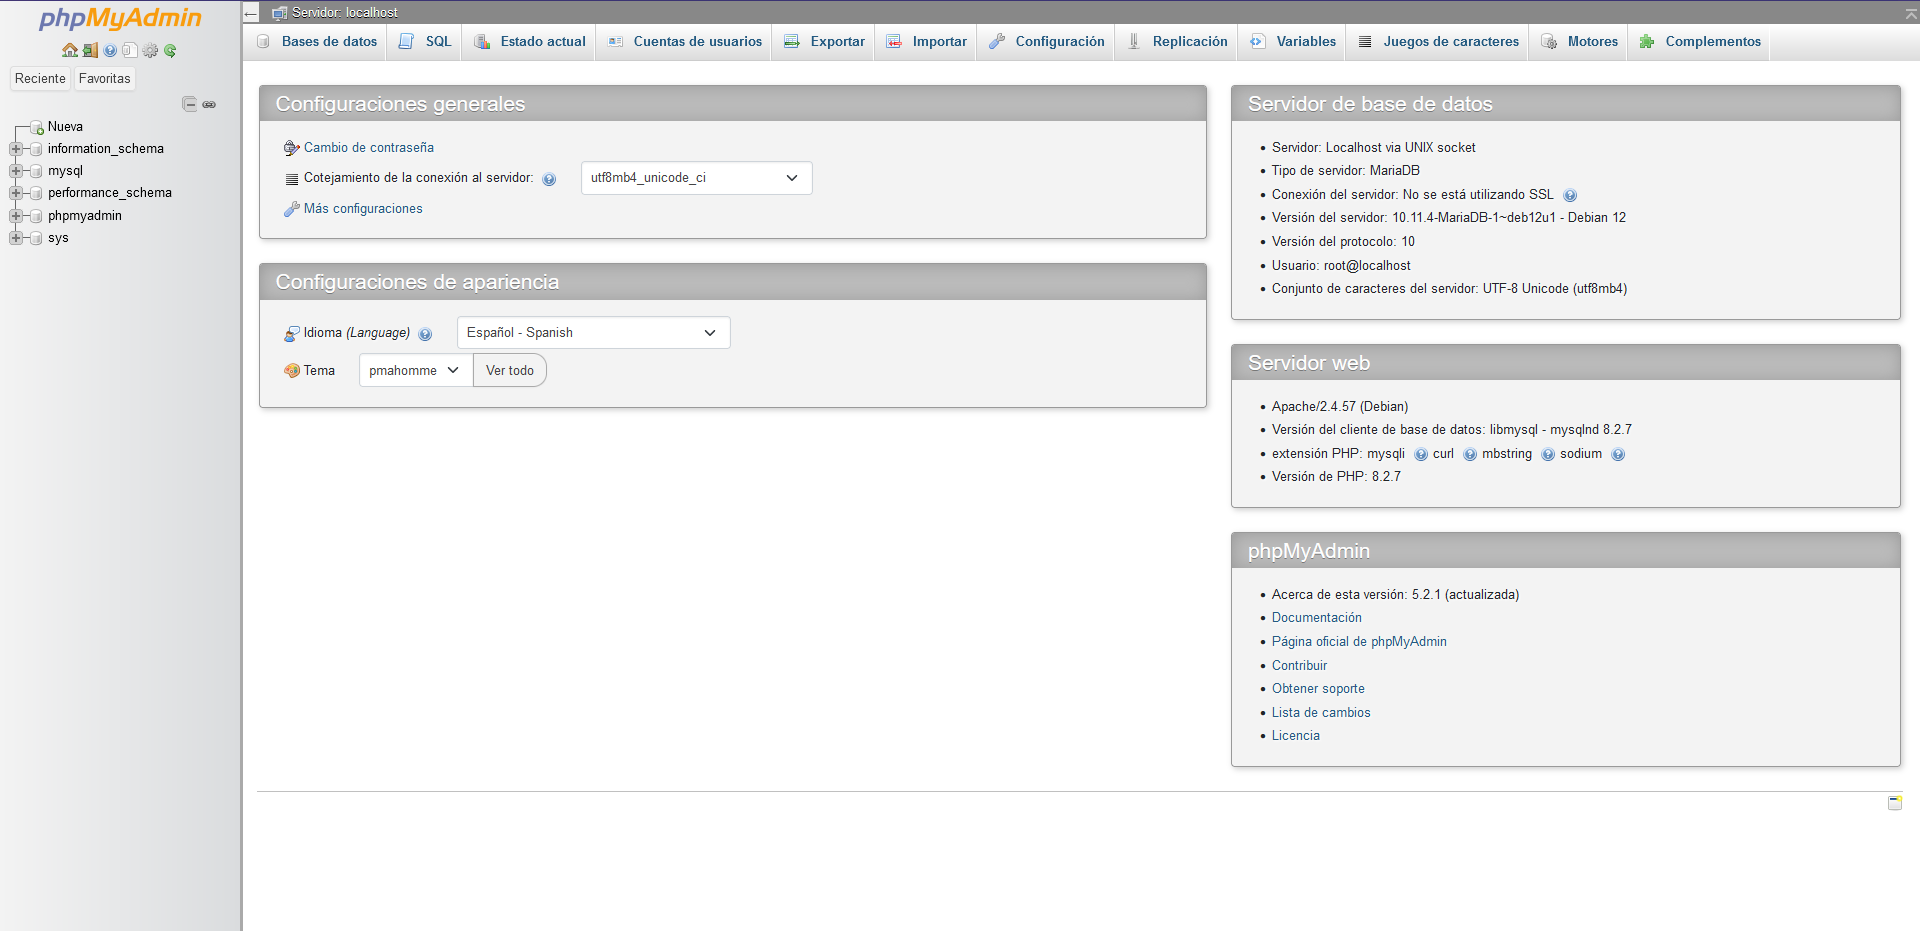1920x931 pixels.
Task: Go to Estado actual tab
Action: pos(530,42)
